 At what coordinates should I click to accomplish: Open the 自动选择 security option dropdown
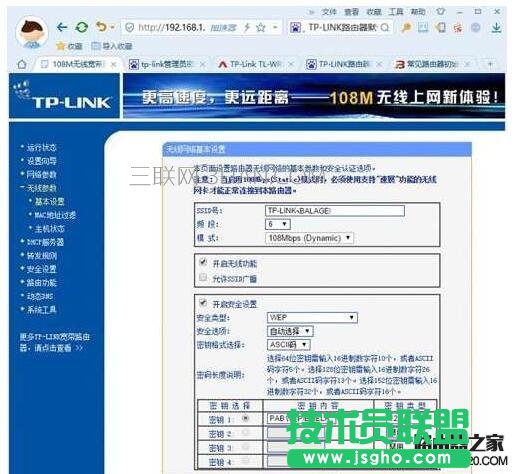pyautogui.click(x=290, y=331)
